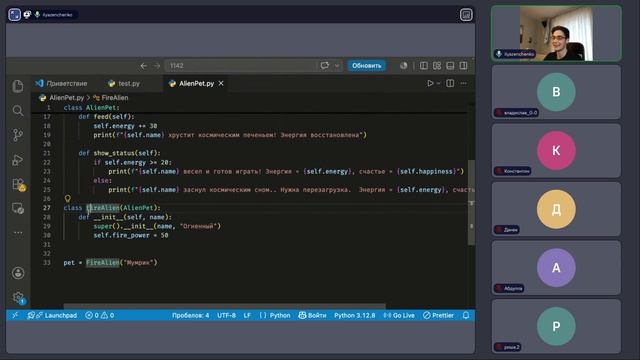The width and height of the screenshot is (640, 360).
Task: Click the horizontal editor scrollbar
Action: tap(224, 306)
